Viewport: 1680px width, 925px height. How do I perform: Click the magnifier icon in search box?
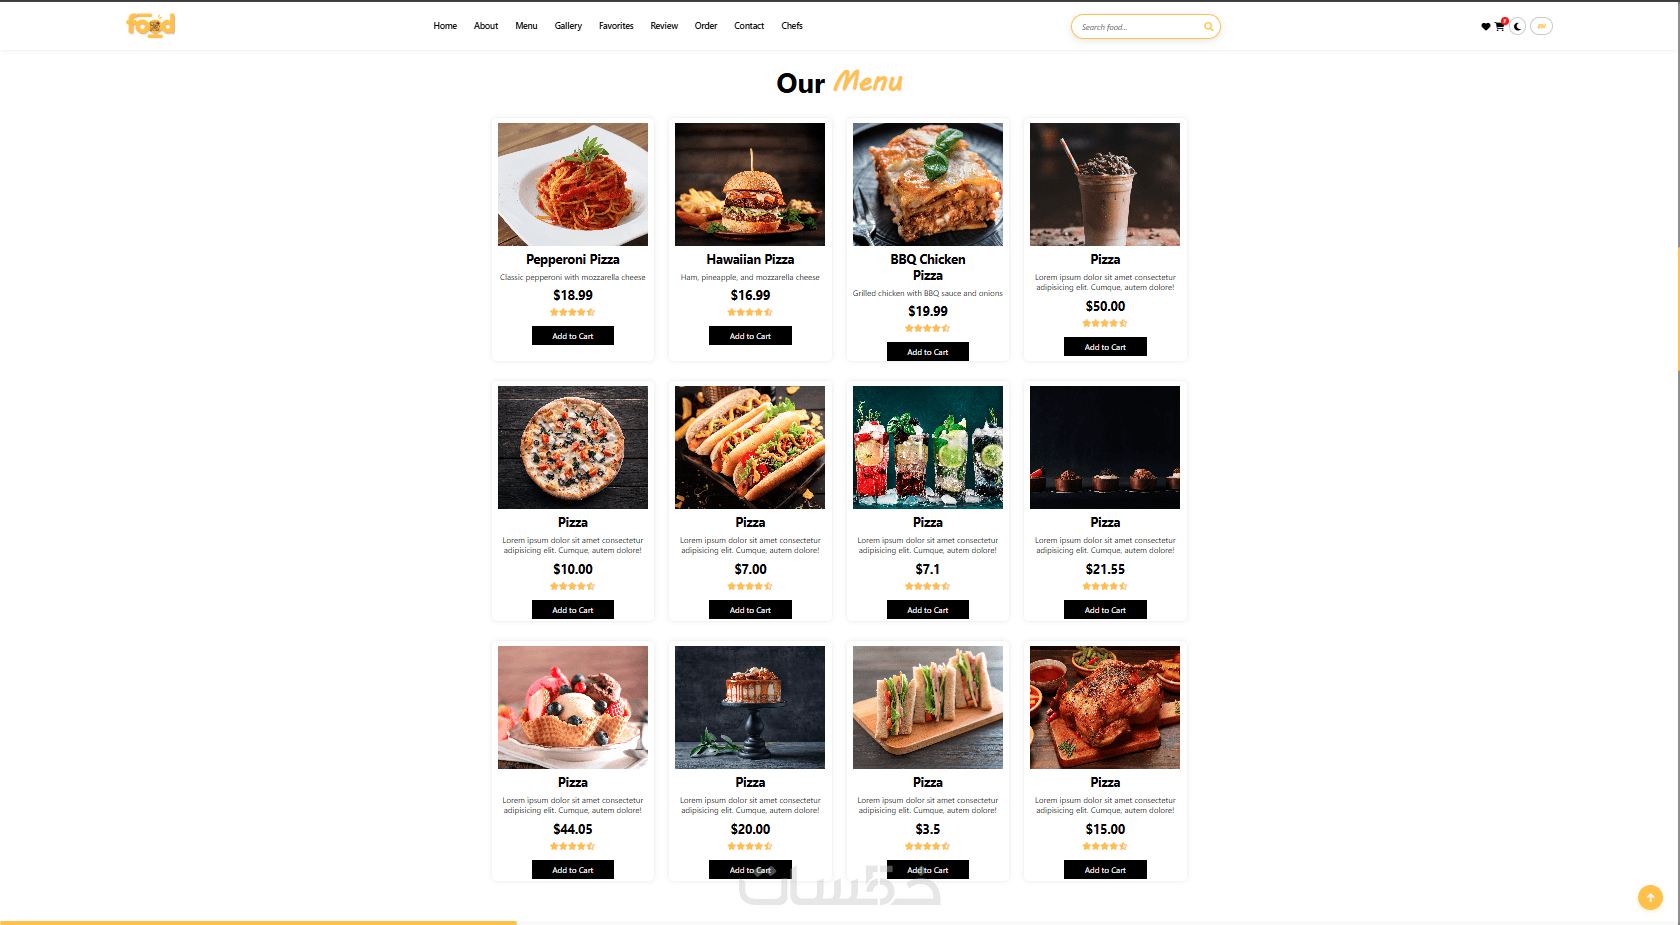pos(1208,27)
